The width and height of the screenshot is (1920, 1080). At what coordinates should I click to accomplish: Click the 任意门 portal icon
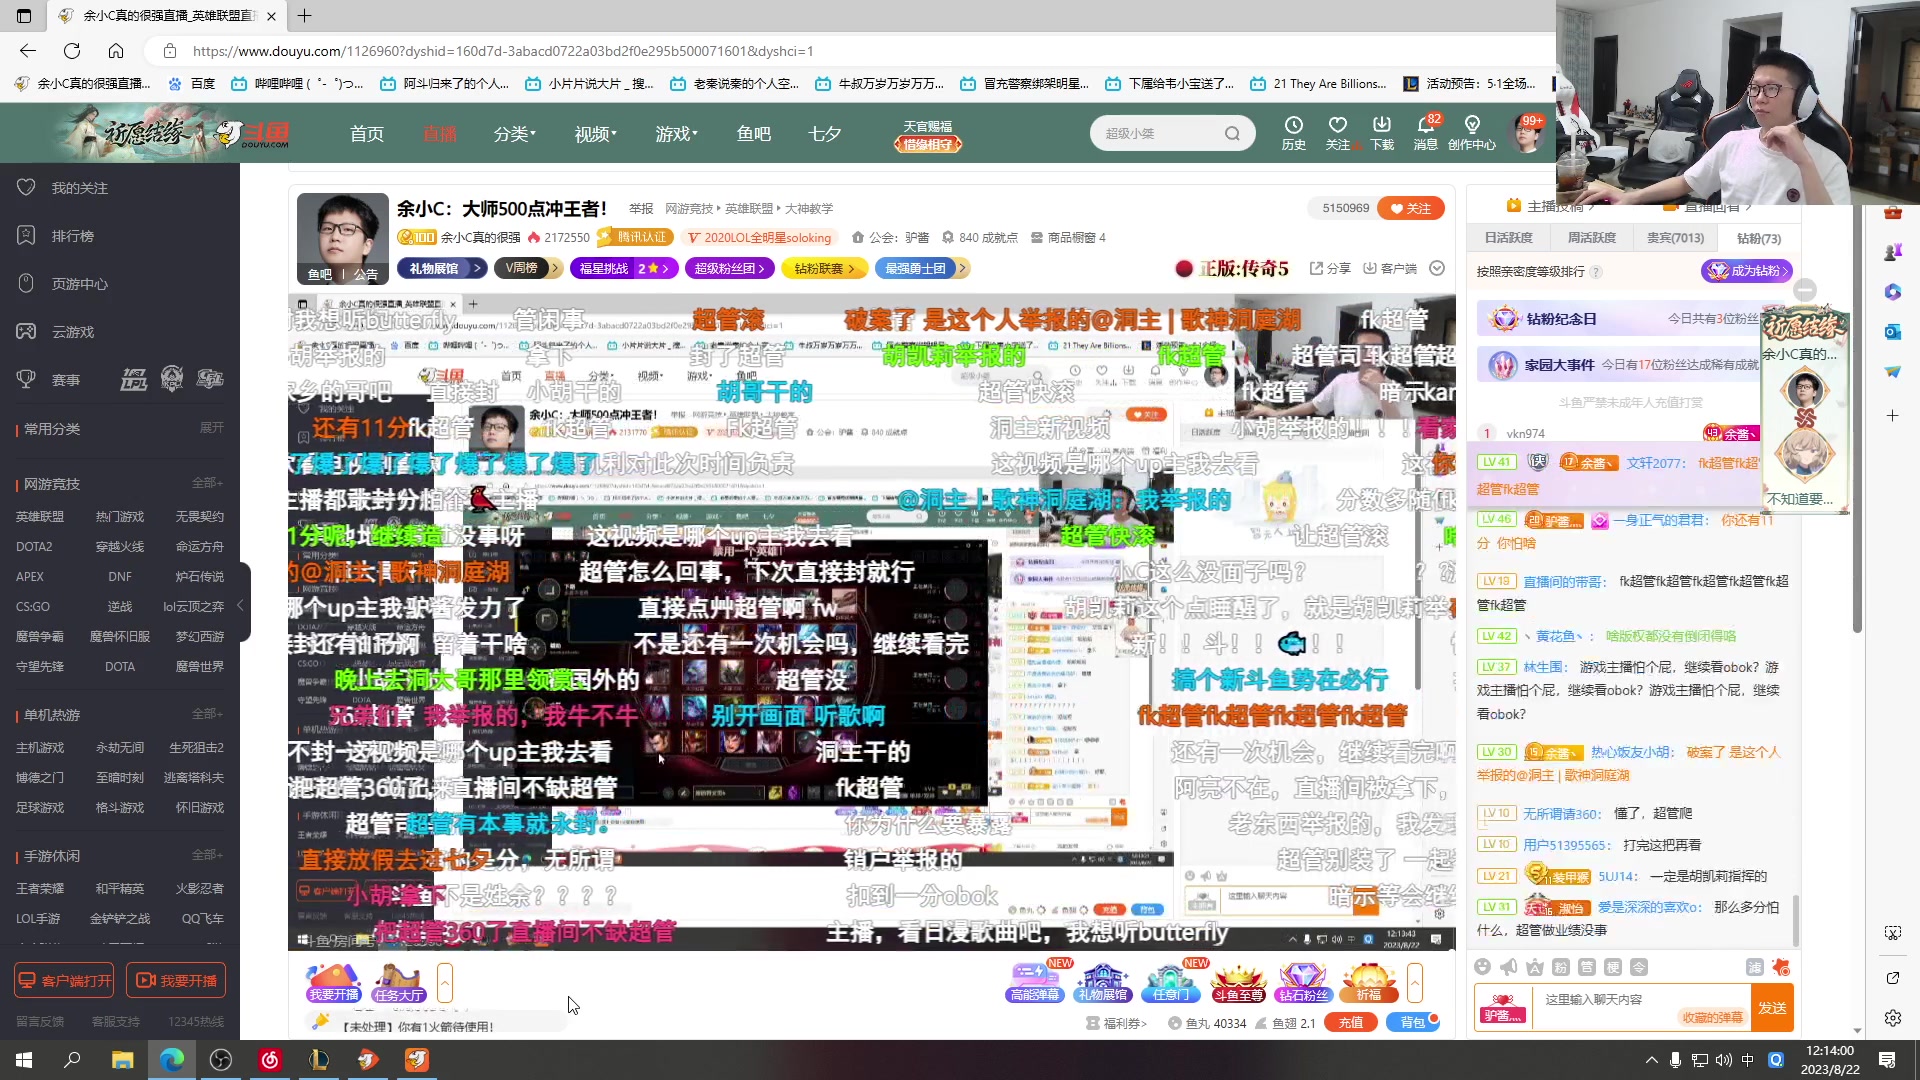[1170, 983]
